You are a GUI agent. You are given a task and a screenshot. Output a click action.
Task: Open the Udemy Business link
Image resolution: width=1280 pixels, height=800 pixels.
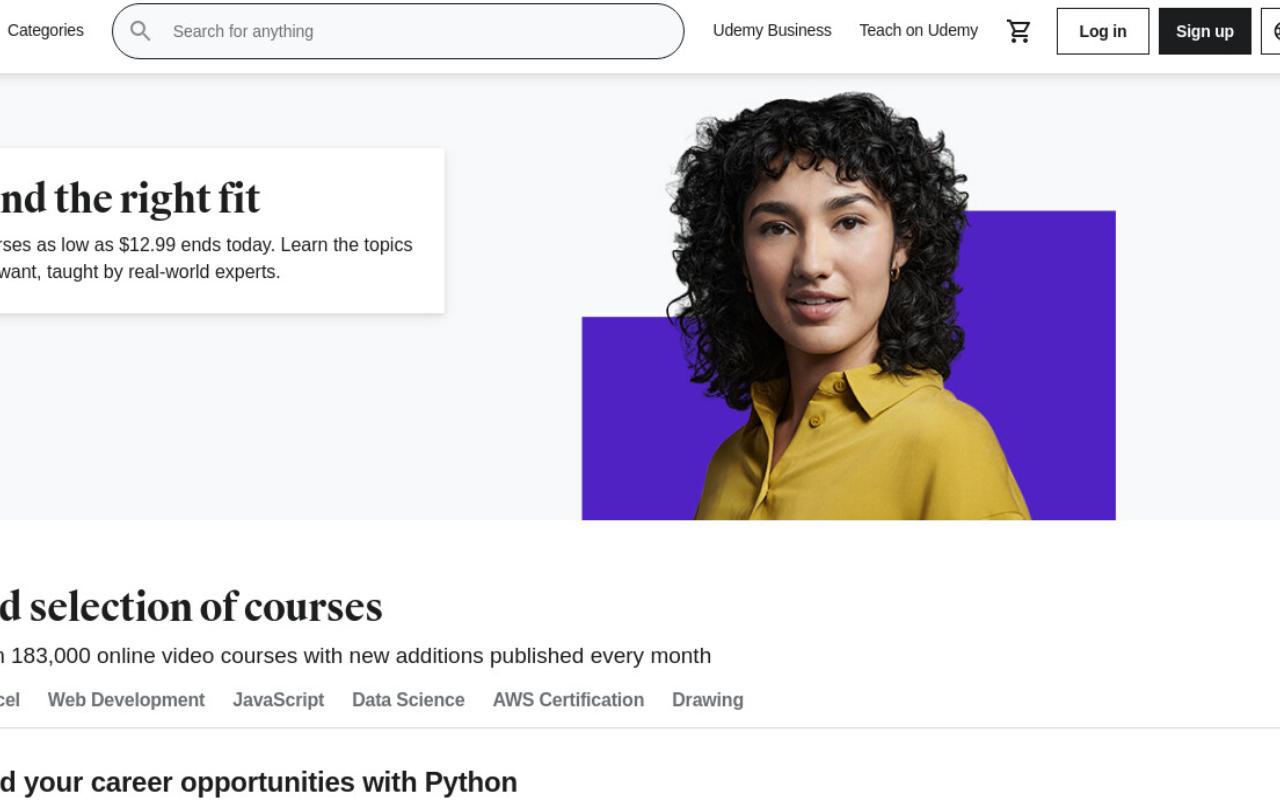coord(772,30)
